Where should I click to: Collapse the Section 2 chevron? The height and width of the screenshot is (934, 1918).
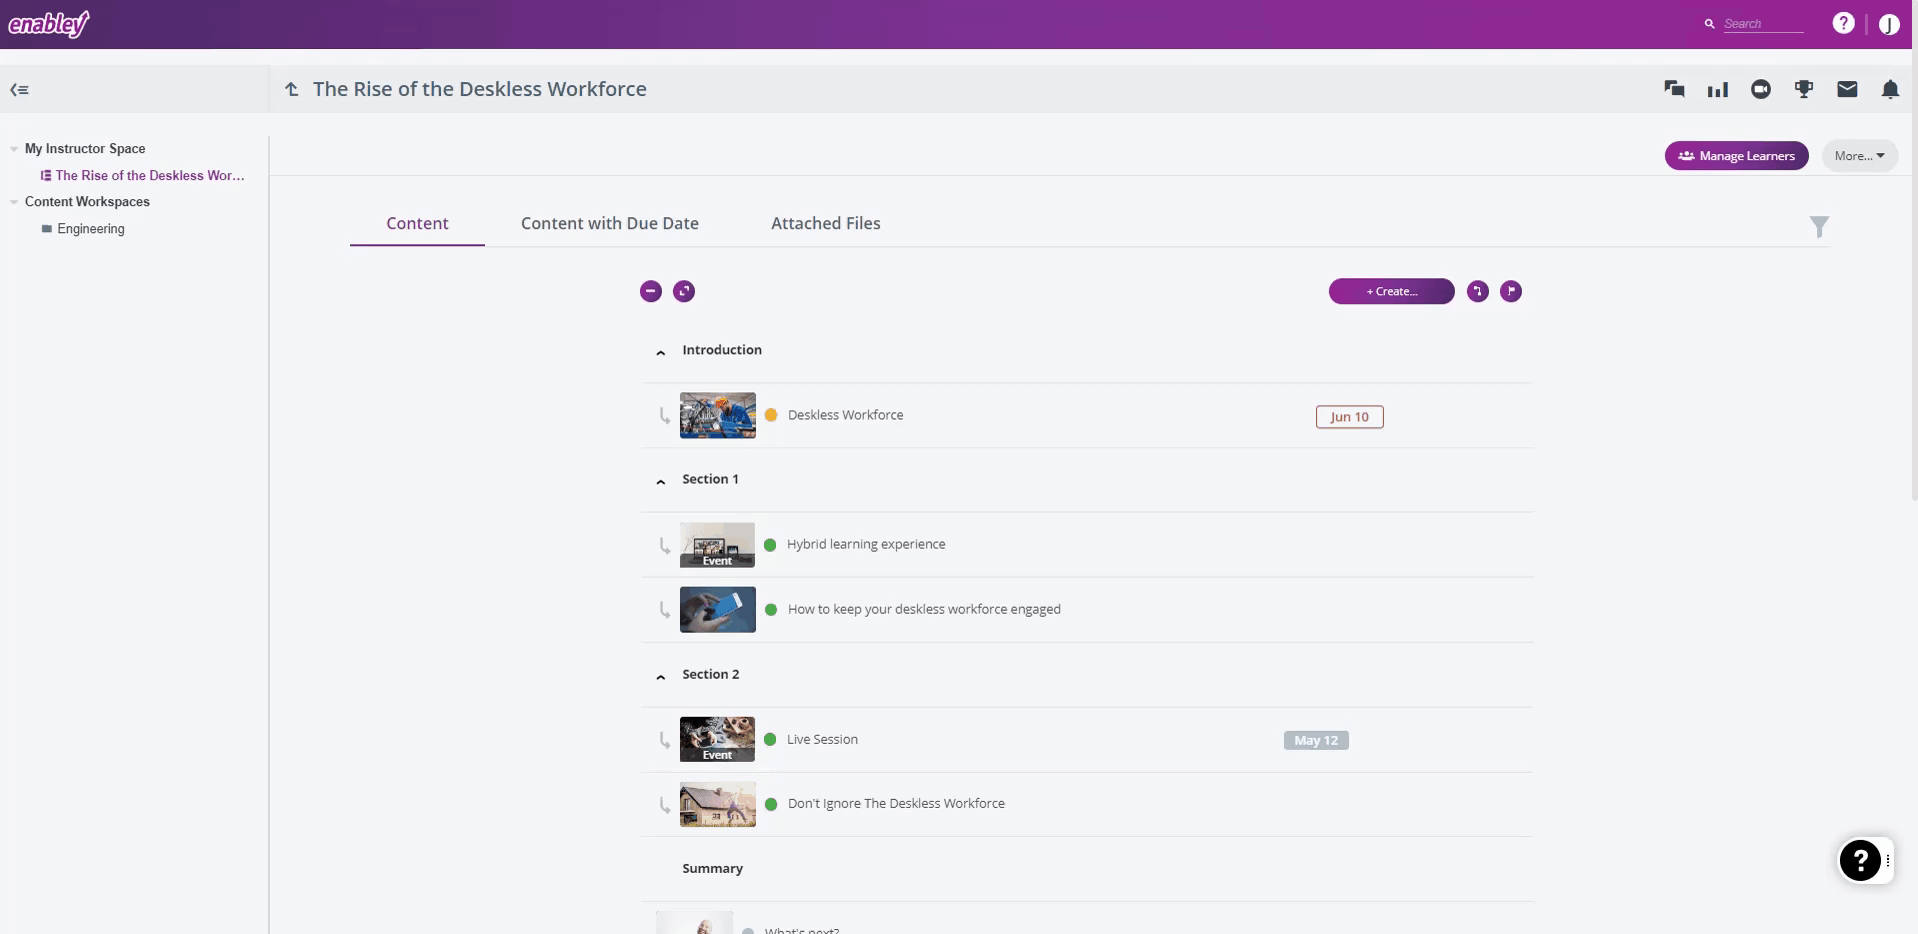tap(660, 677)
